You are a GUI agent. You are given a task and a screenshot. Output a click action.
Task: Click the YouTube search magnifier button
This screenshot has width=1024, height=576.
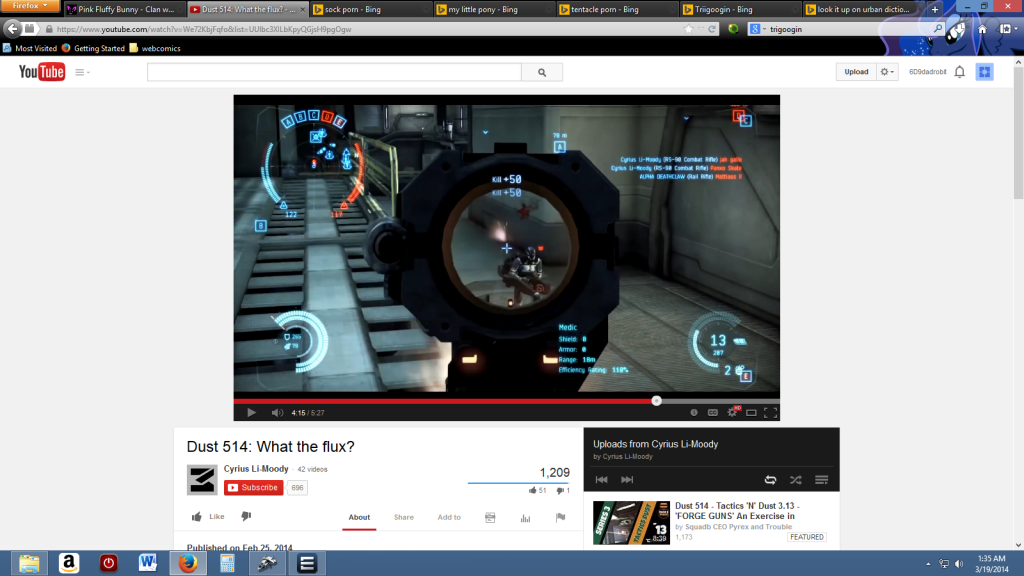(542, 72)
